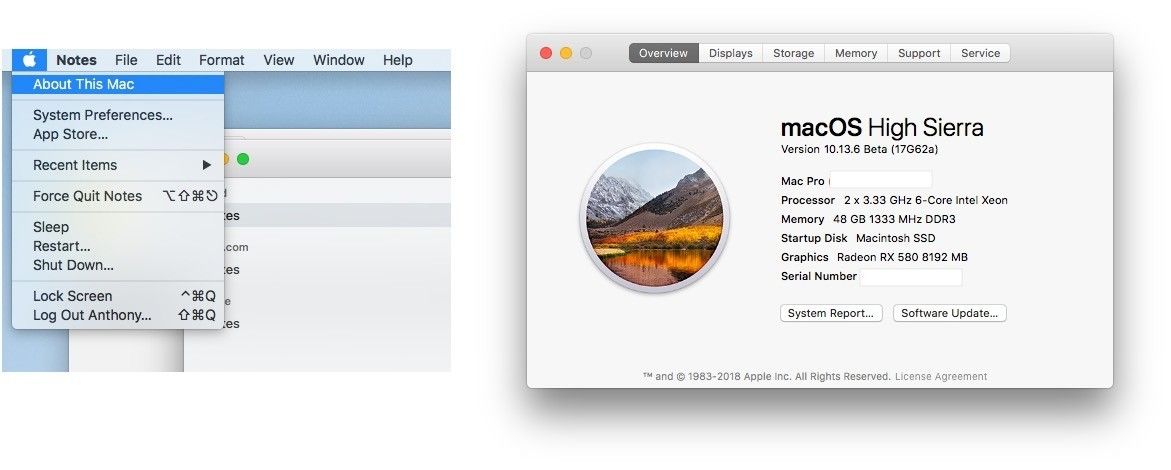The height and width of the screenshot is (470, 1171).
Task: Choose Sleep from Apple menu
Action: [x=50, y=227]
